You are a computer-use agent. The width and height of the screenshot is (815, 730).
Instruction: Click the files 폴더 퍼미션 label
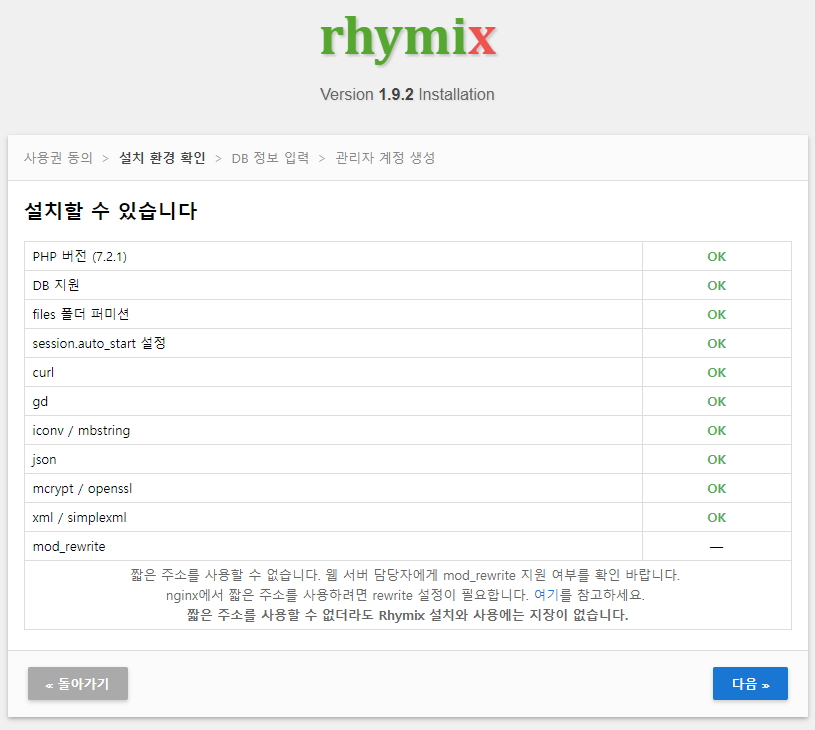click(81, 315)
